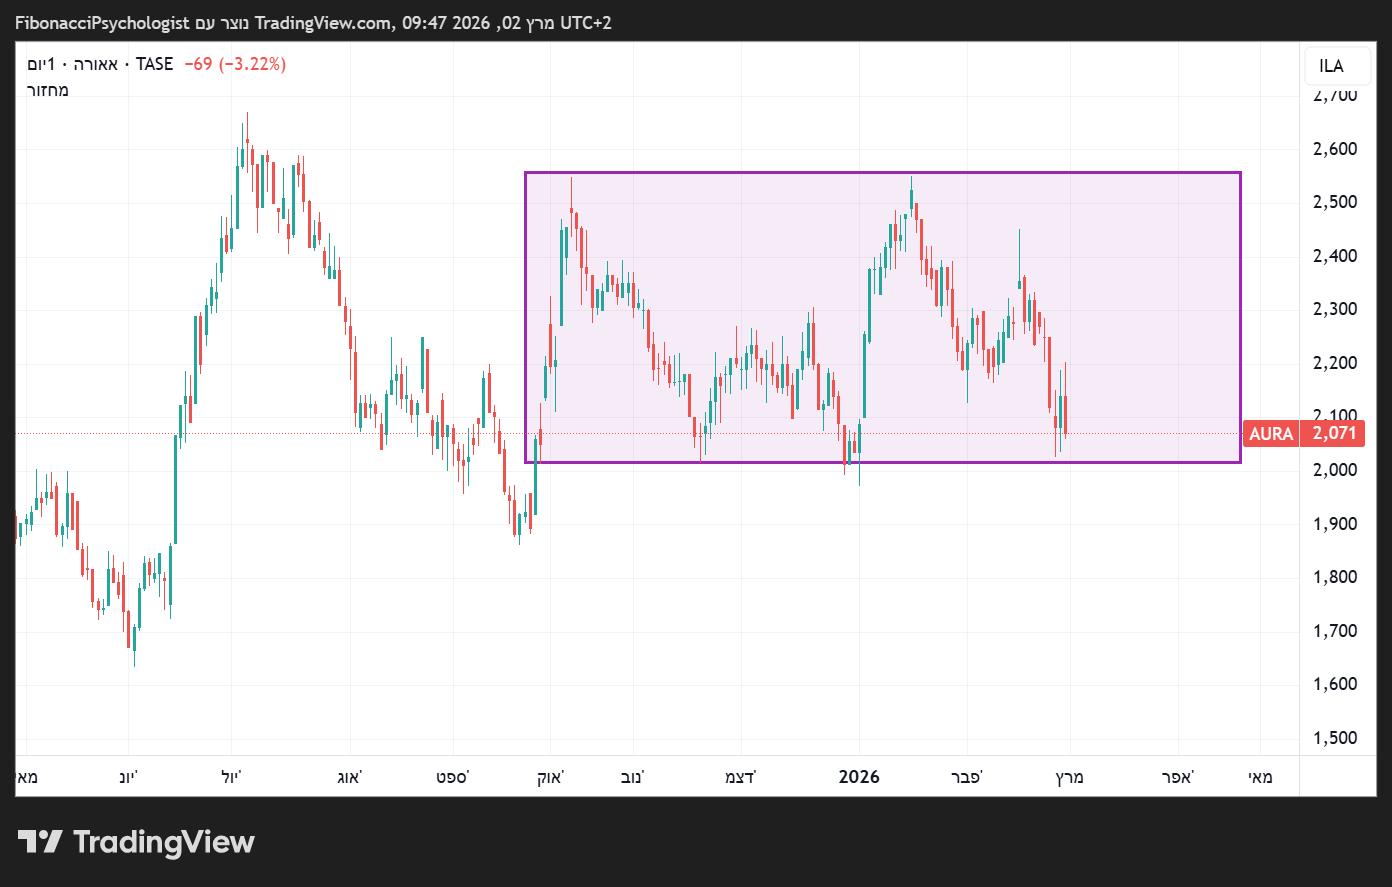This screenshot has width=1392, height=887.
Task: Select the red AURA symbol tag
Action: (1270, 434)
